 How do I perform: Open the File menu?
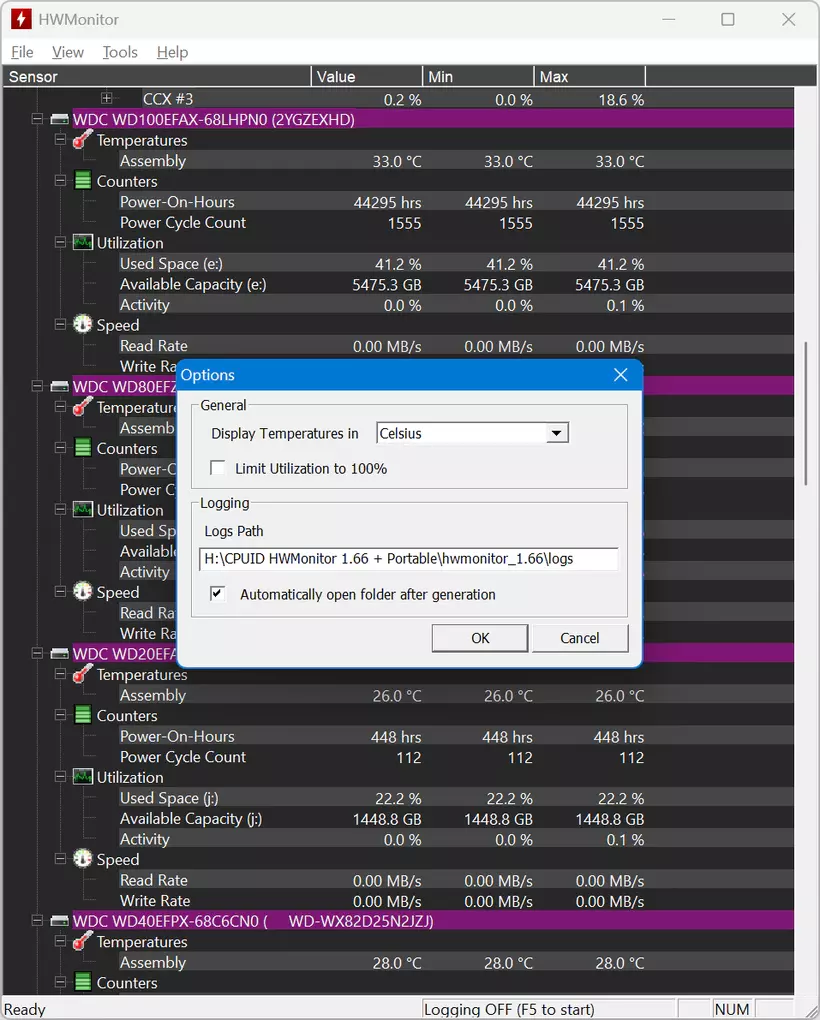click(x=22, y=52)
